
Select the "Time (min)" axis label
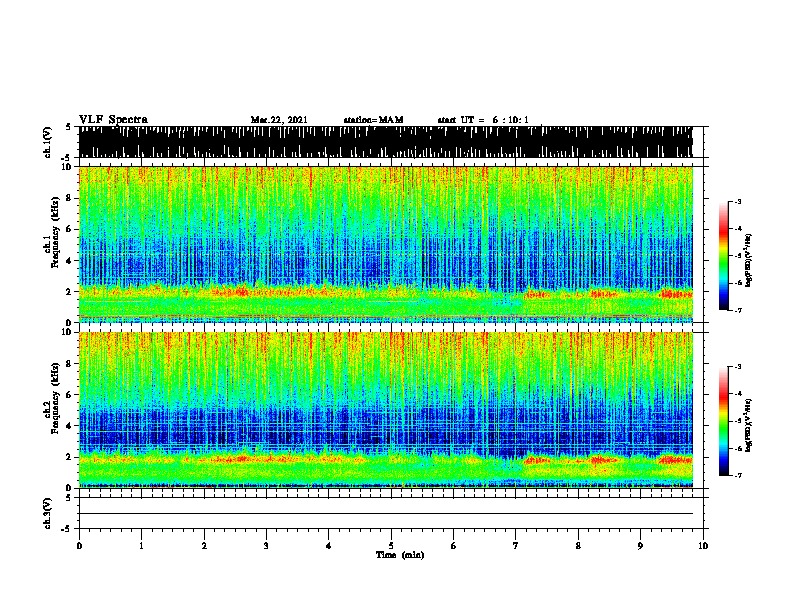coord(400,555)
